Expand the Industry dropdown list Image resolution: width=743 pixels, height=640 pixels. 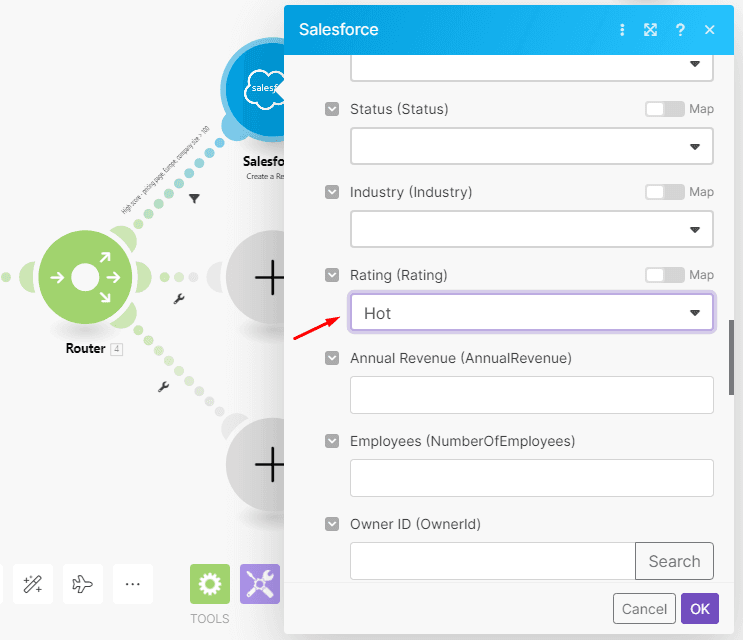(x=531, y=229)
